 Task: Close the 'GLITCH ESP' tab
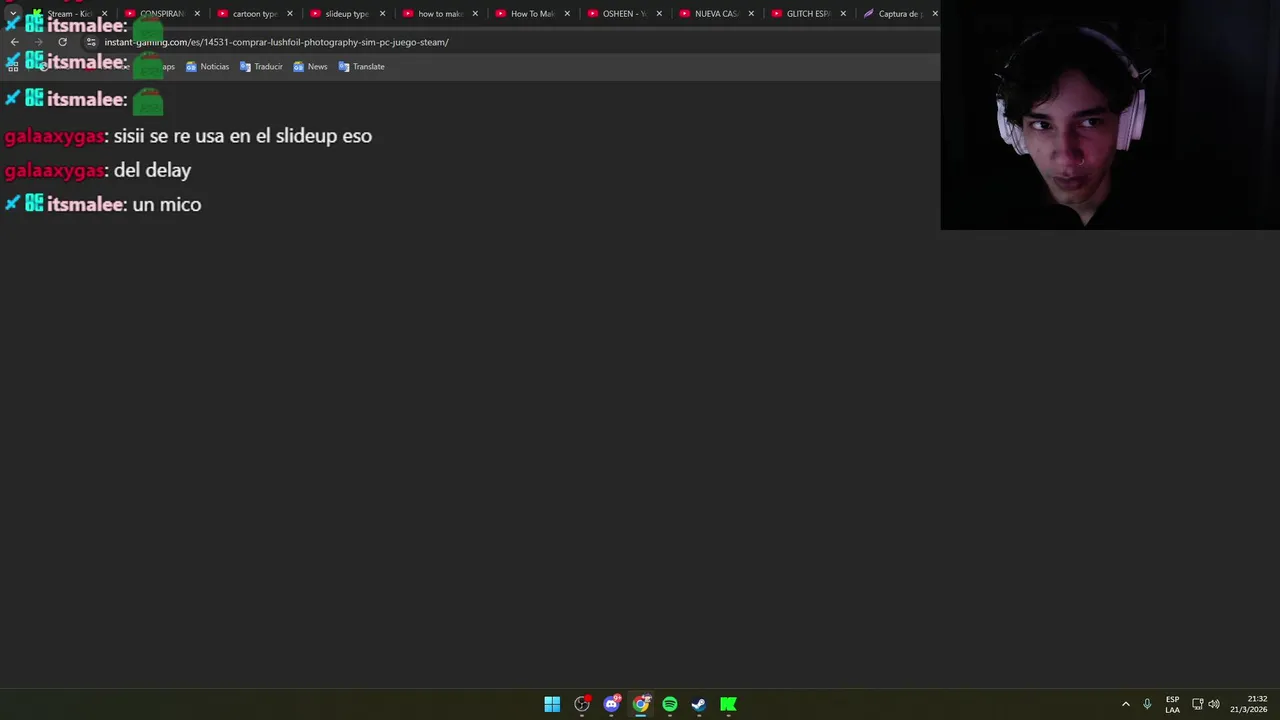point(843,14)
